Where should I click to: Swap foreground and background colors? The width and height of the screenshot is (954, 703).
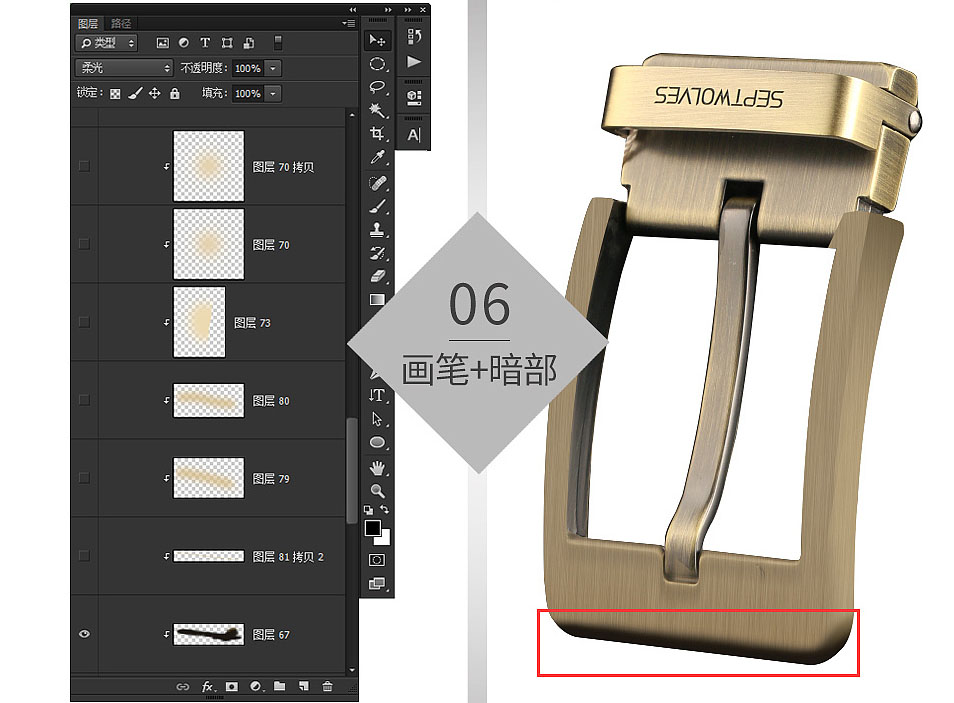(385, 509)
